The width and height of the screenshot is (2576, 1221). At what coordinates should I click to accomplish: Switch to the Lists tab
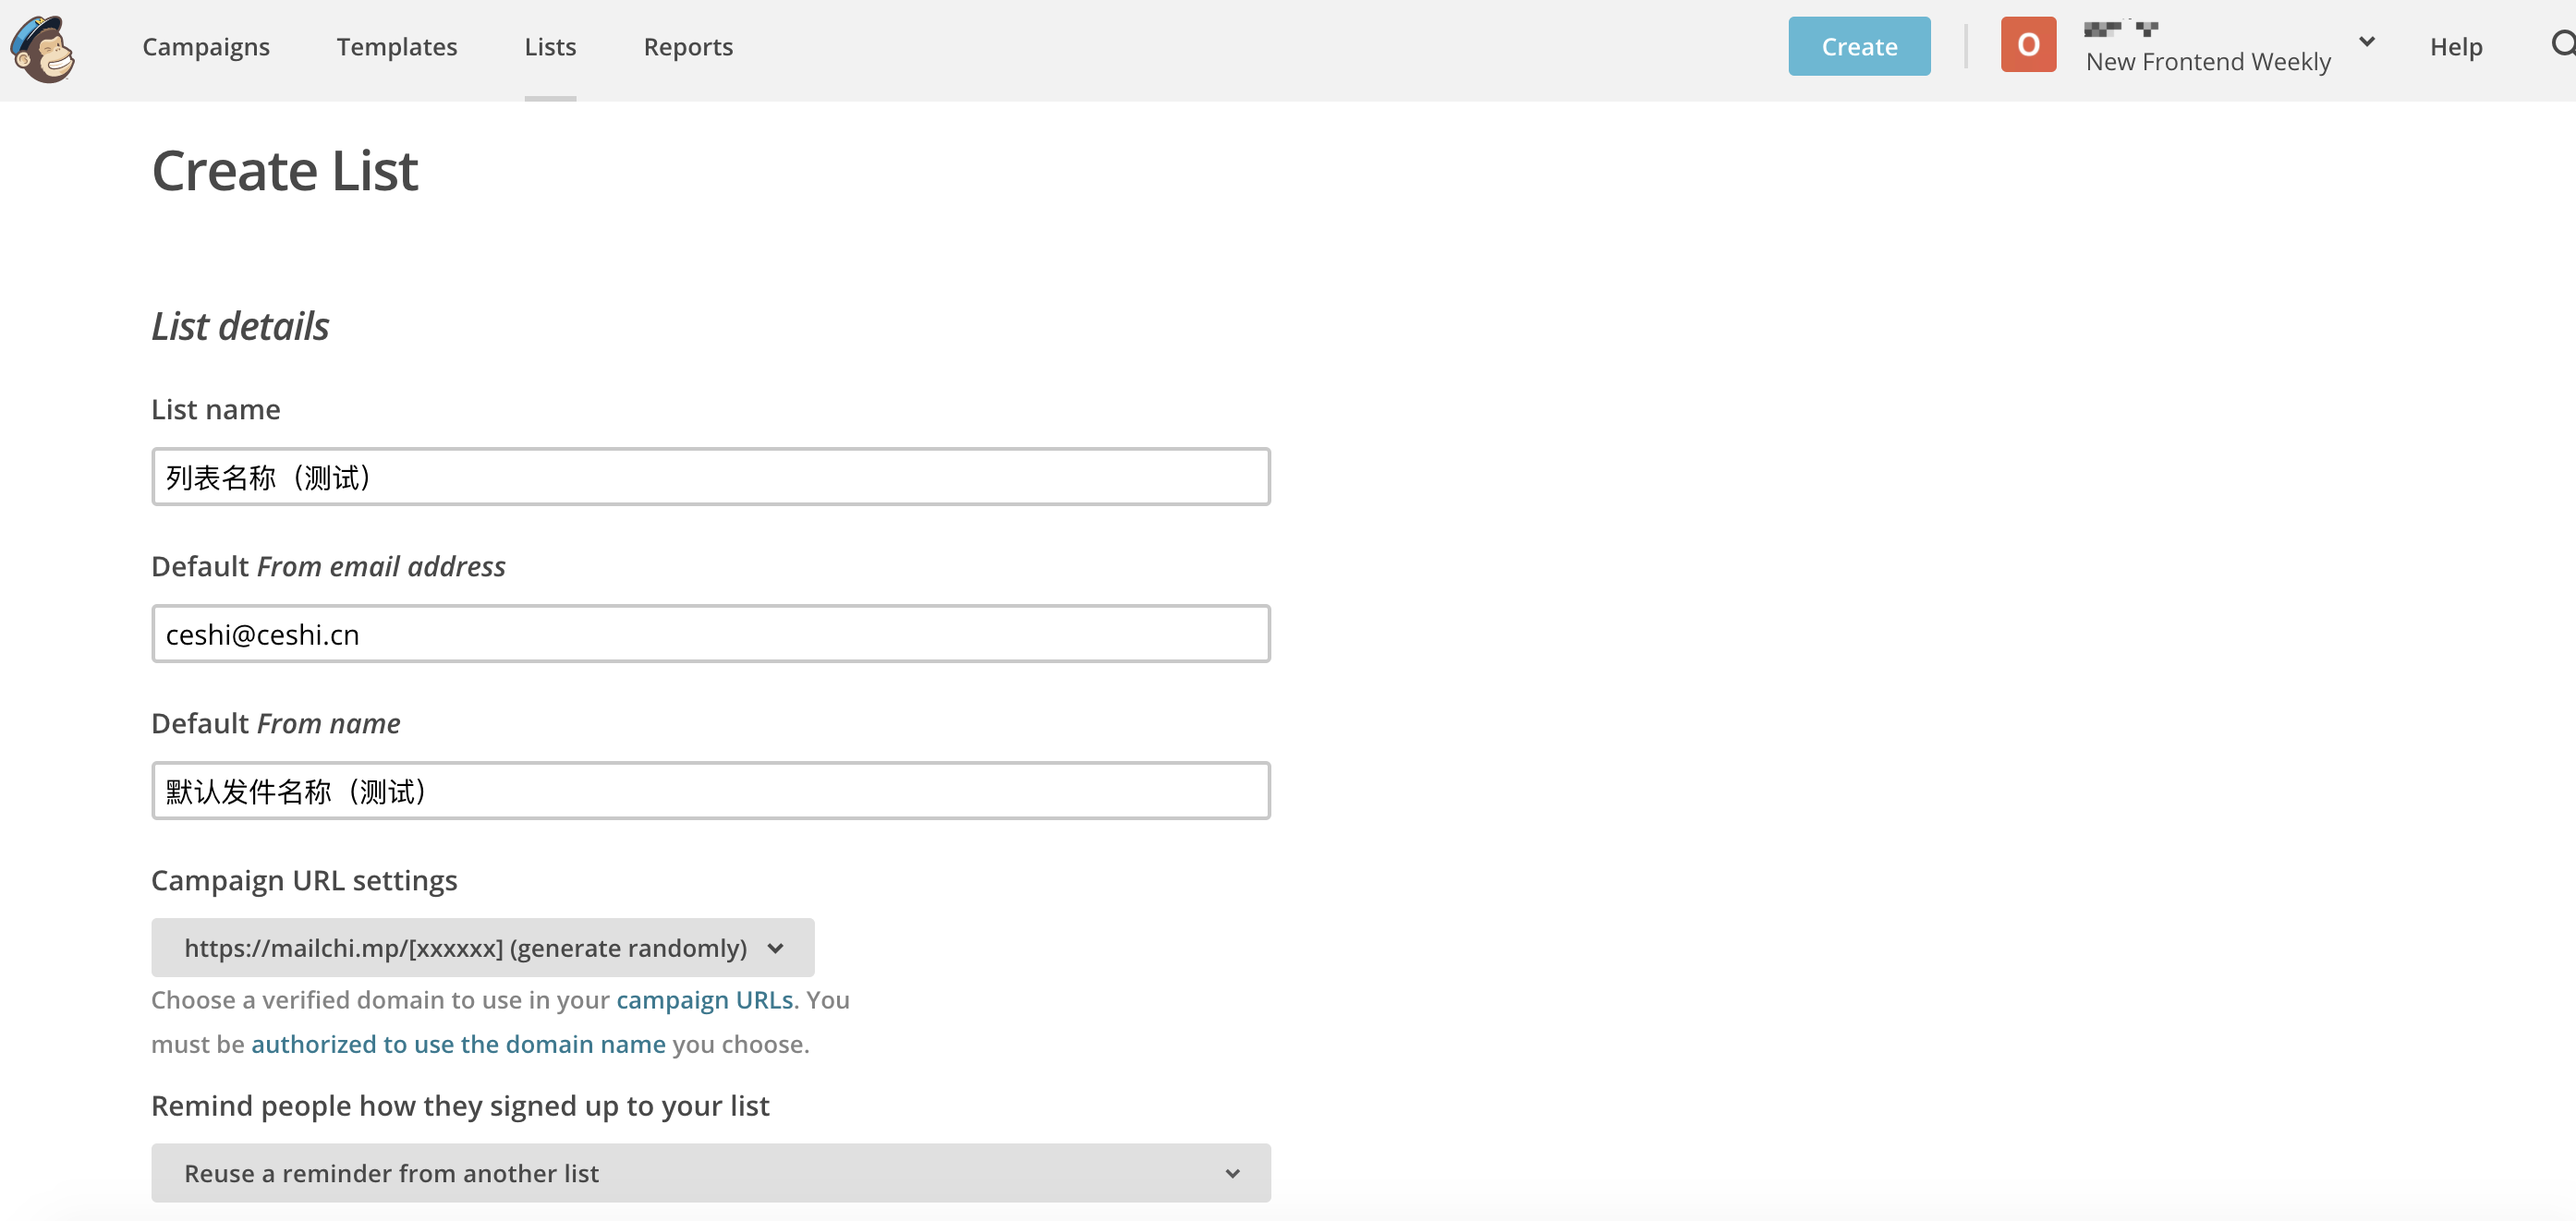[x=550, y=47]
